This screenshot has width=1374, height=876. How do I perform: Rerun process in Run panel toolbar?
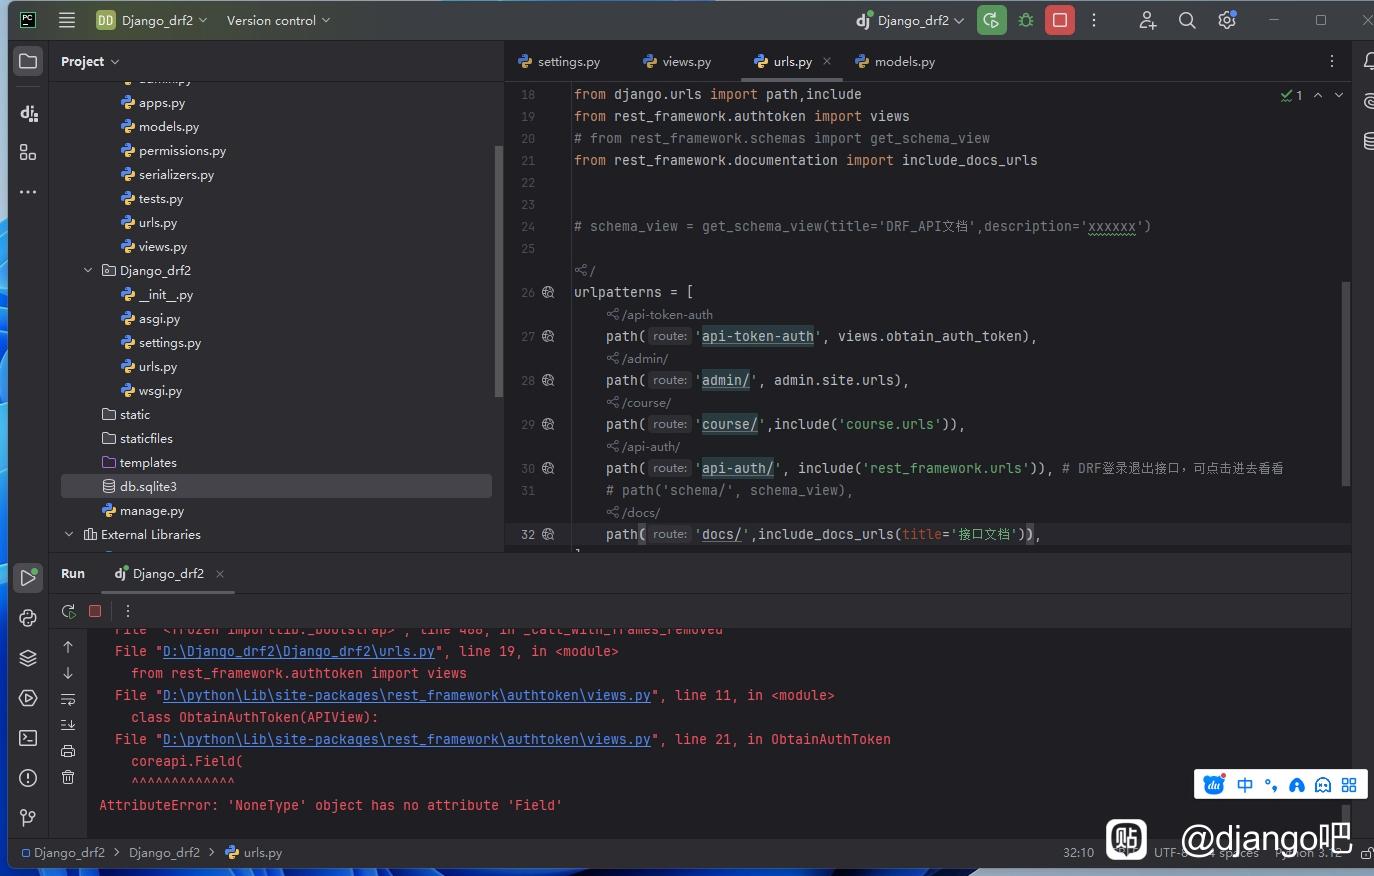[x=68, y=611]
